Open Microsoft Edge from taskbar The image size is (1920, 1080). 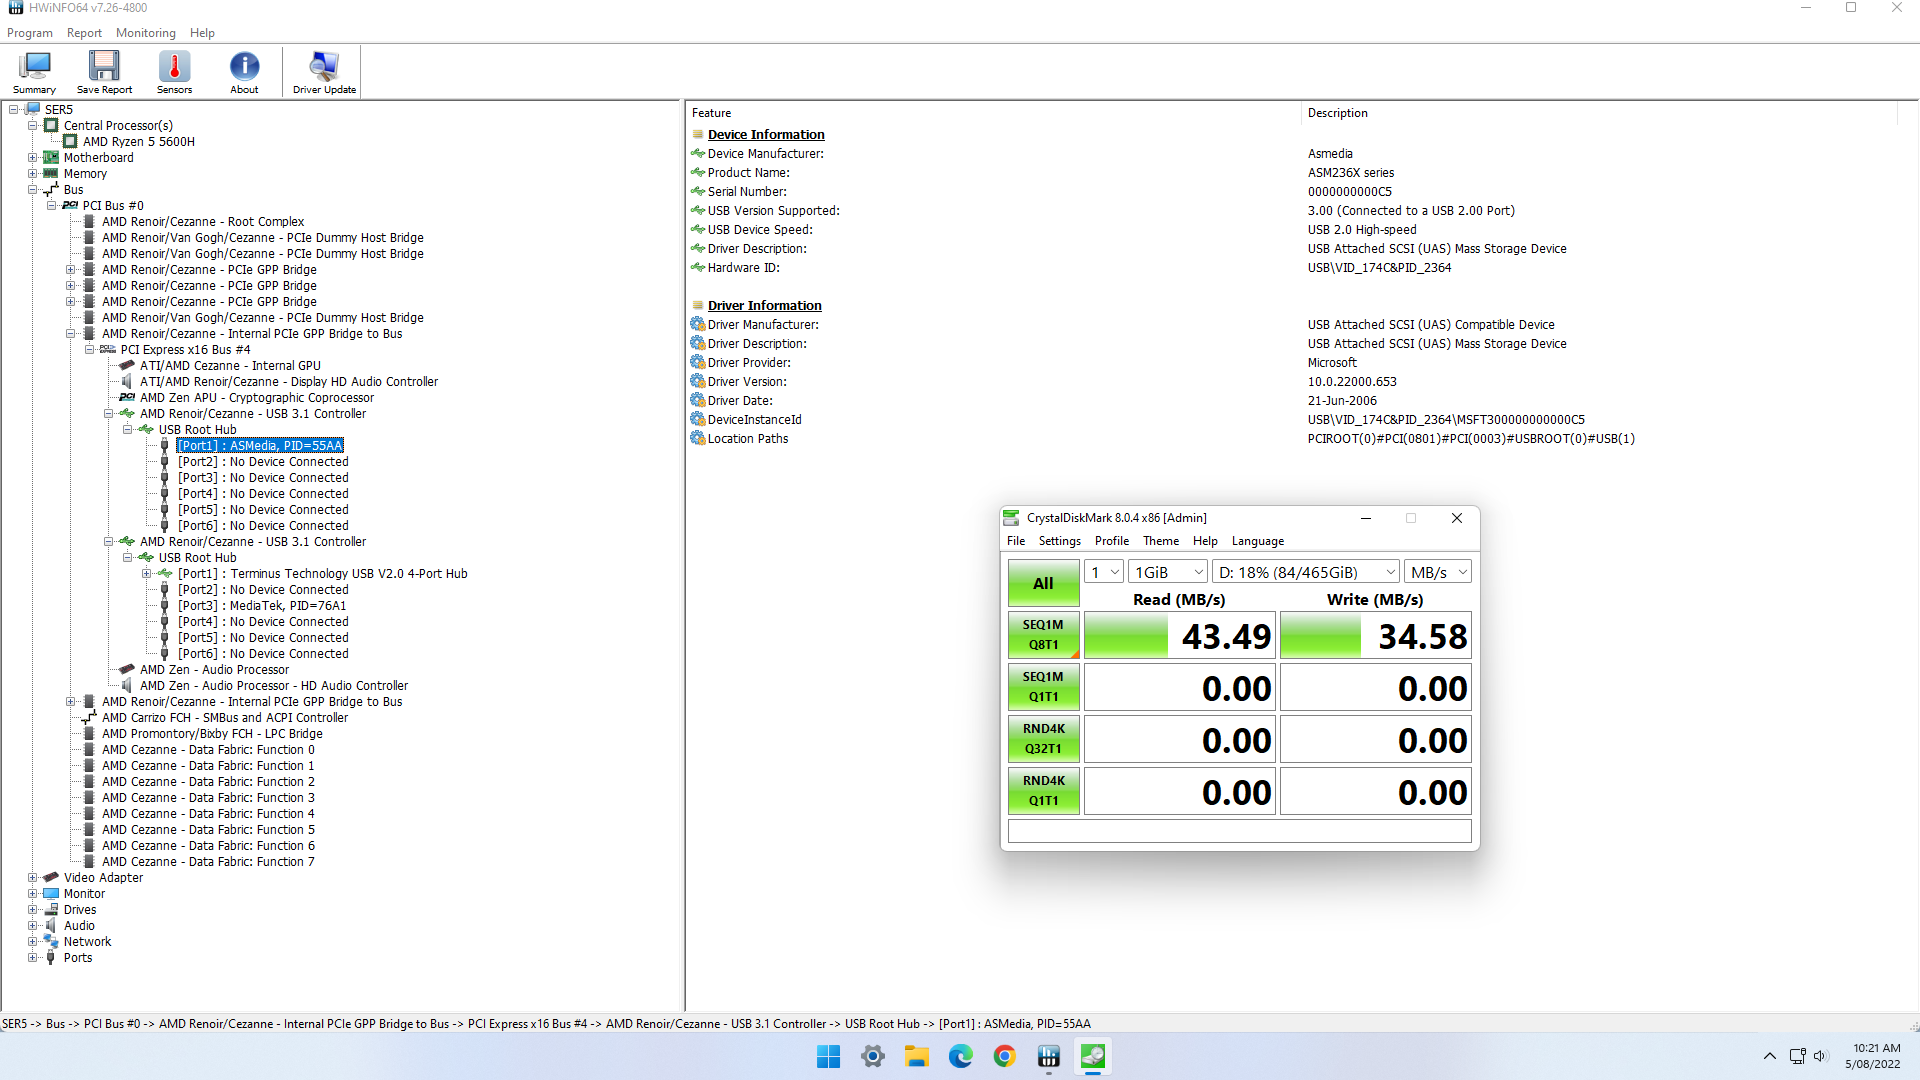tap(961, 1056)
